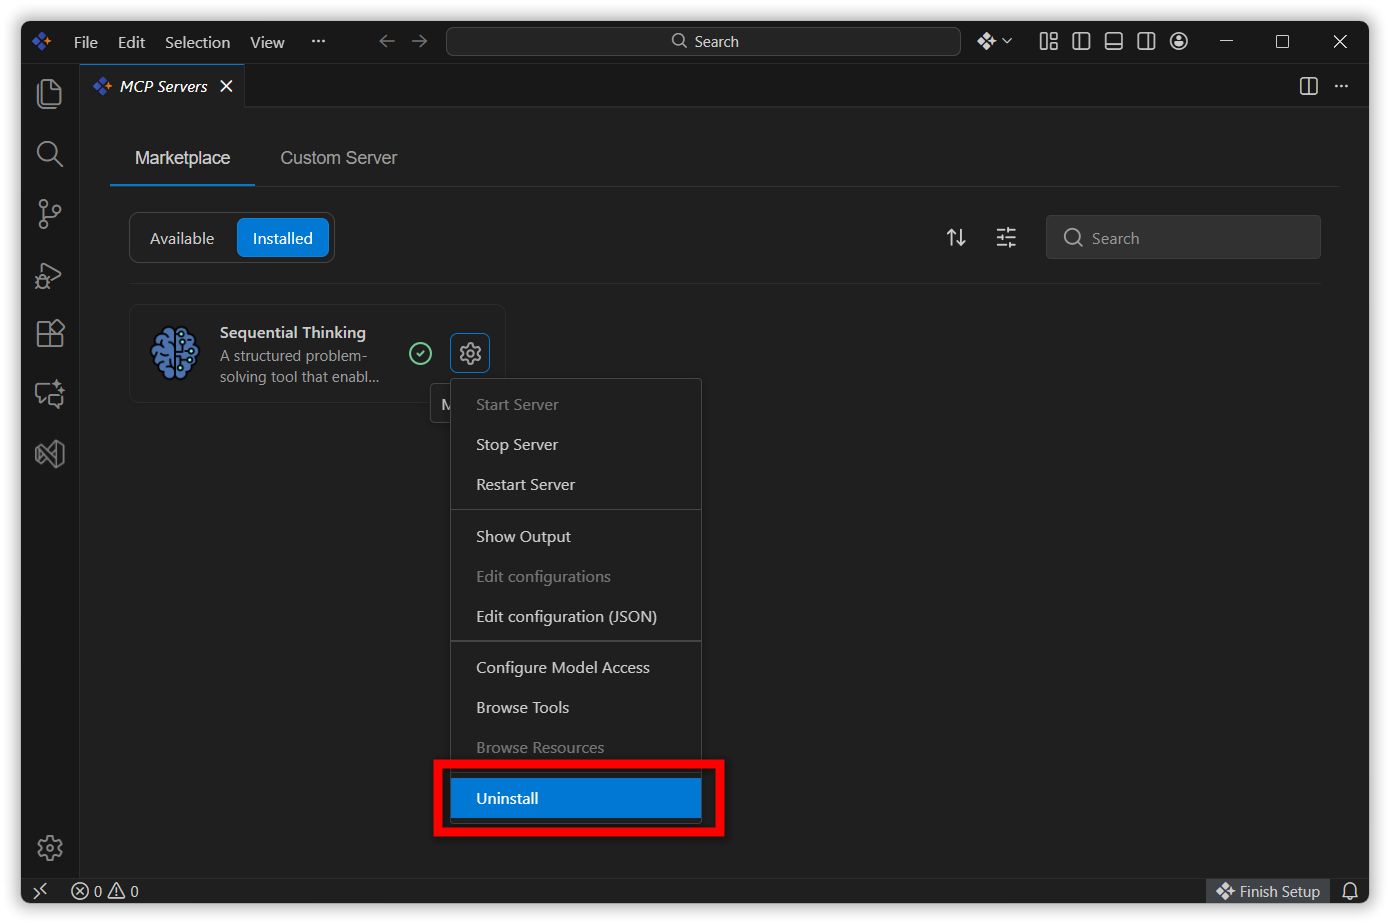Click Finish Setup in status bar
Screen dimensions: 1390x924
1268,891
